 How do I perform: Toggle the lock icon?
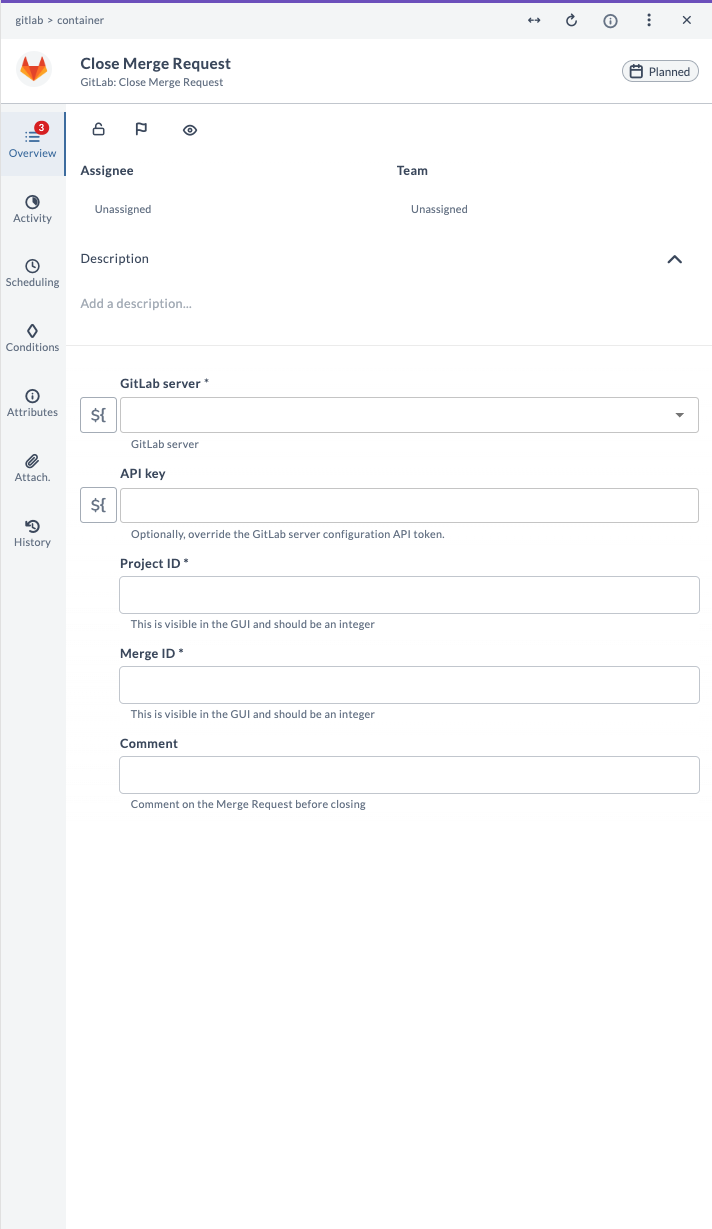pyautogui.click(x=98, y=129)
